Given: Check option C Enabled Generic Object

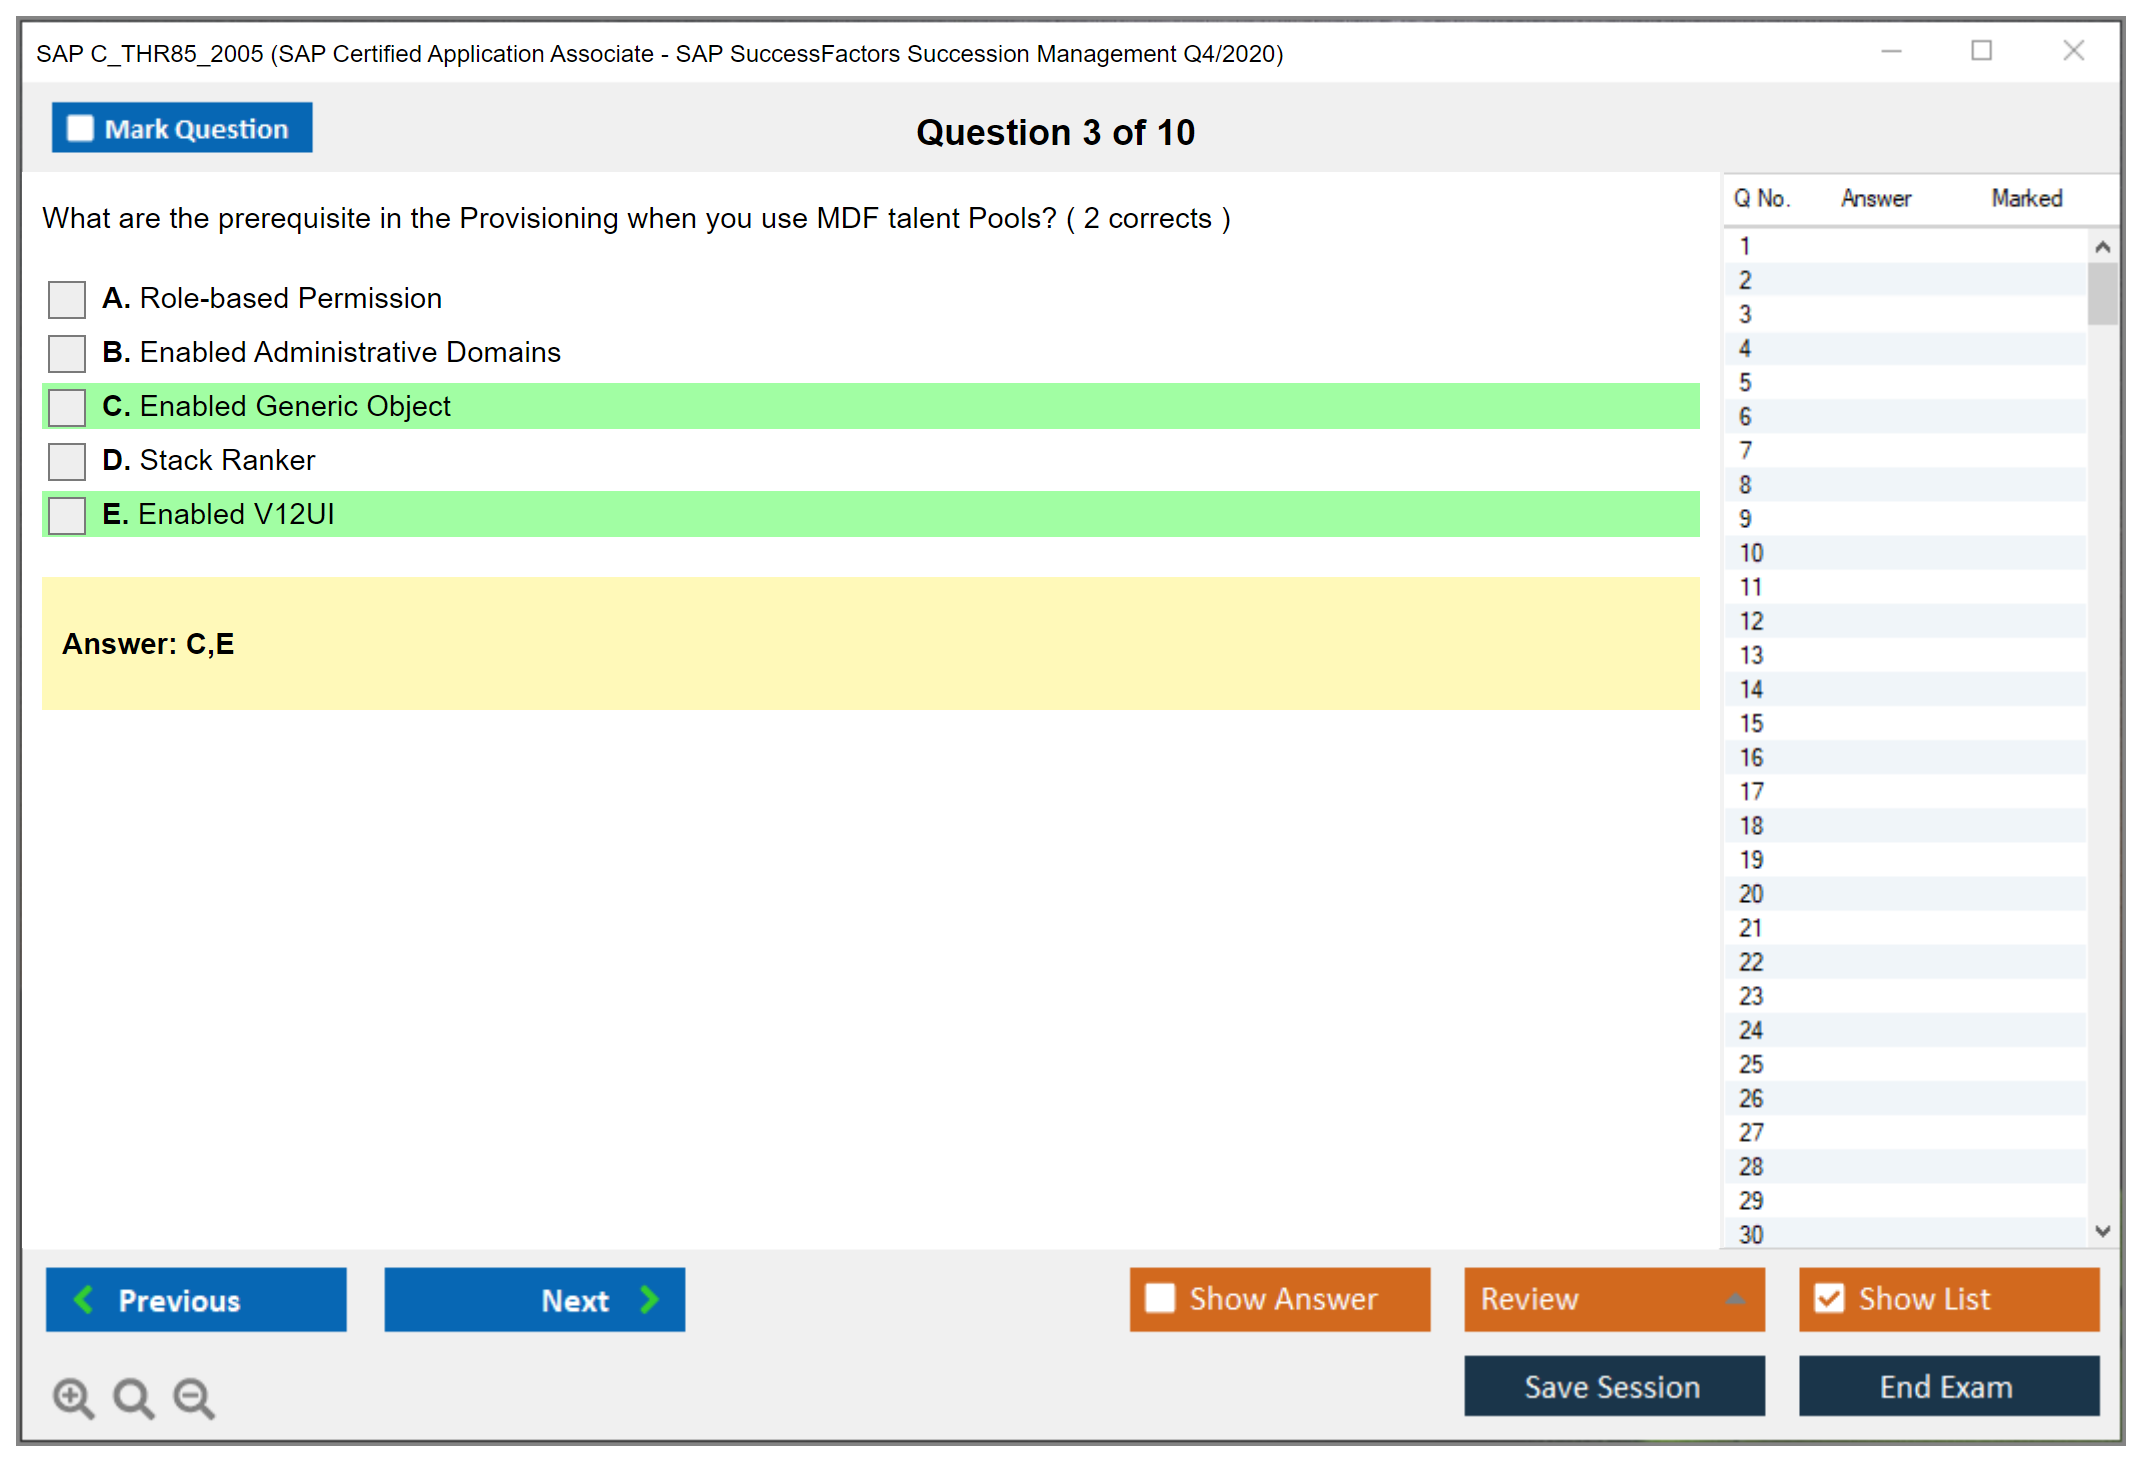Looking at the screenshot, I should point(67,407).
